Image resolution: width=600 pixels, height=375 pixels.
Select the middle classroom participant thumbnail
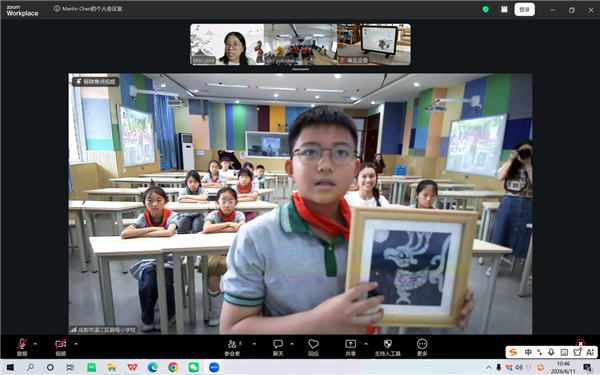click(x=300, y=44)
